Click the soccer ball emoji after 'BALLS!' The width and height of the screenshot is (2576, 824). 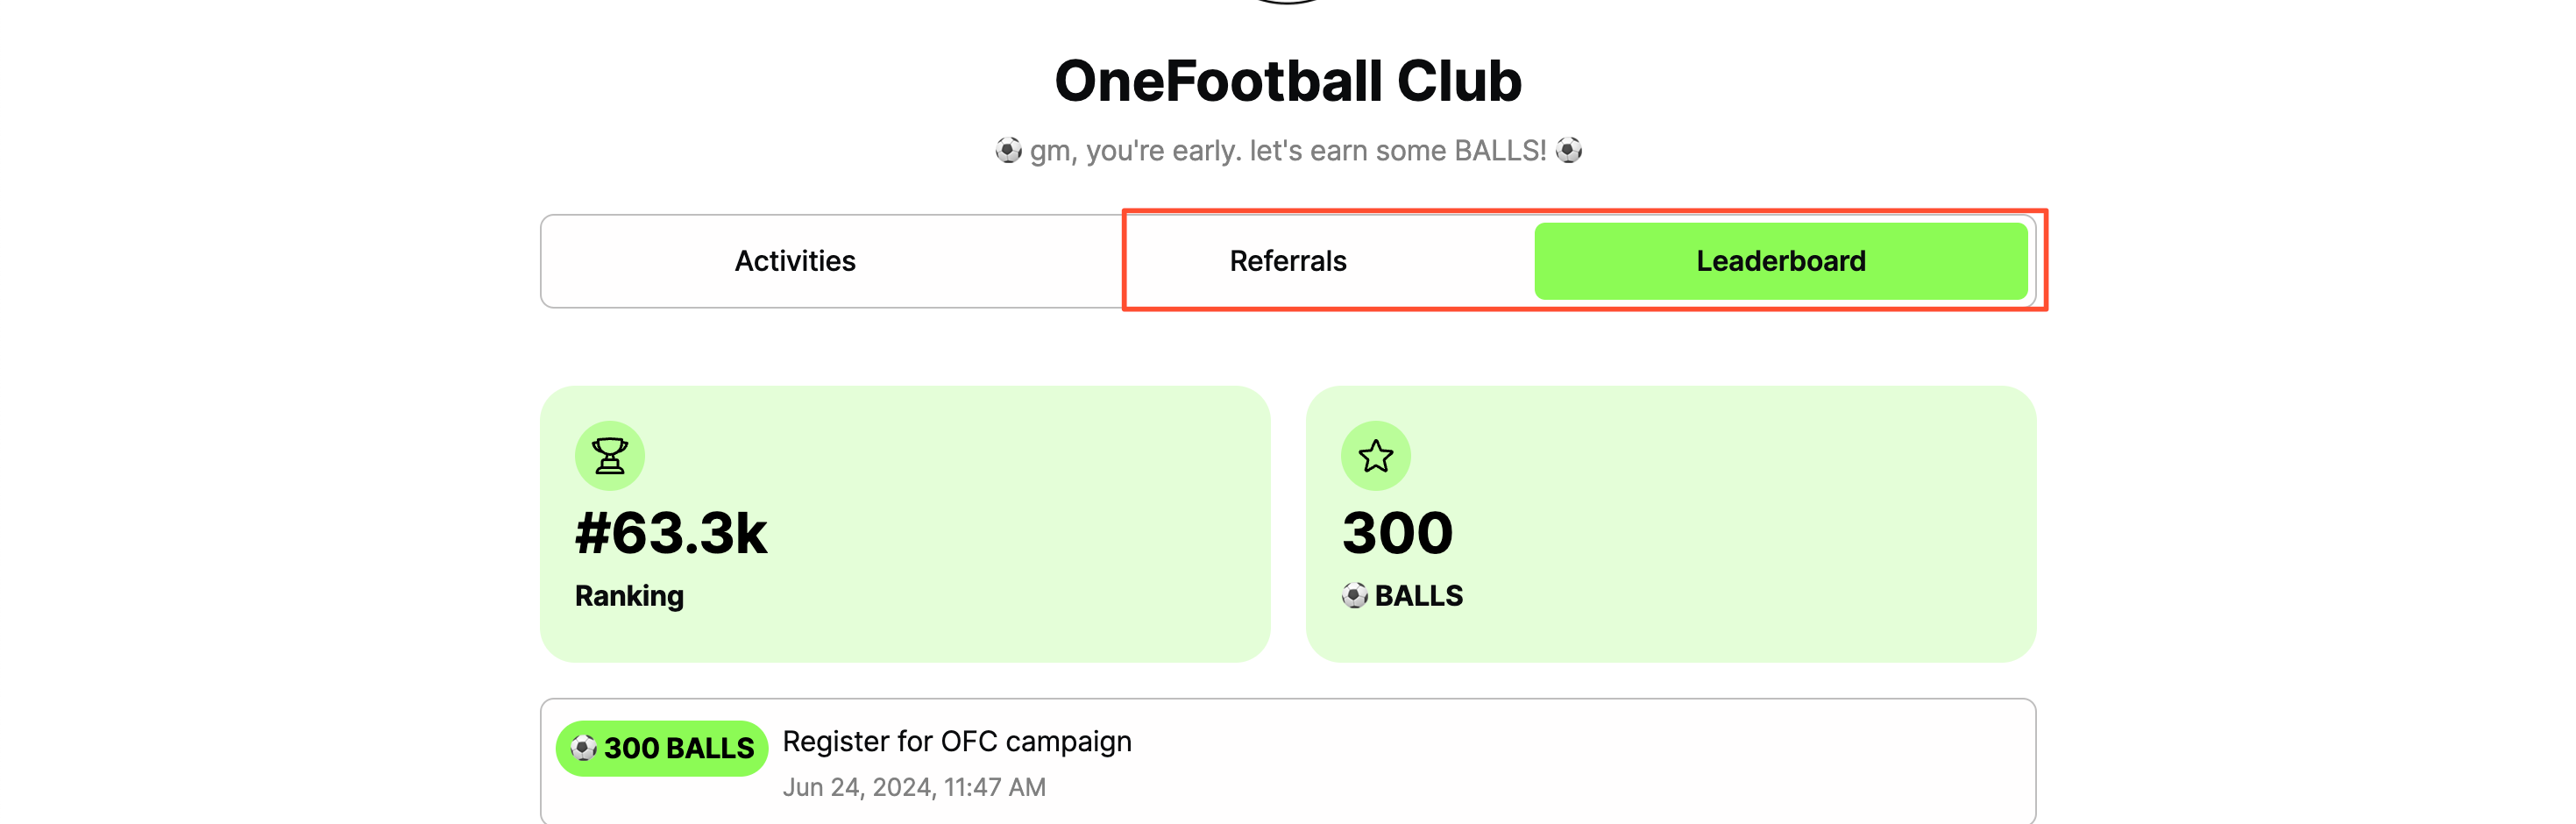(1569, 151)
